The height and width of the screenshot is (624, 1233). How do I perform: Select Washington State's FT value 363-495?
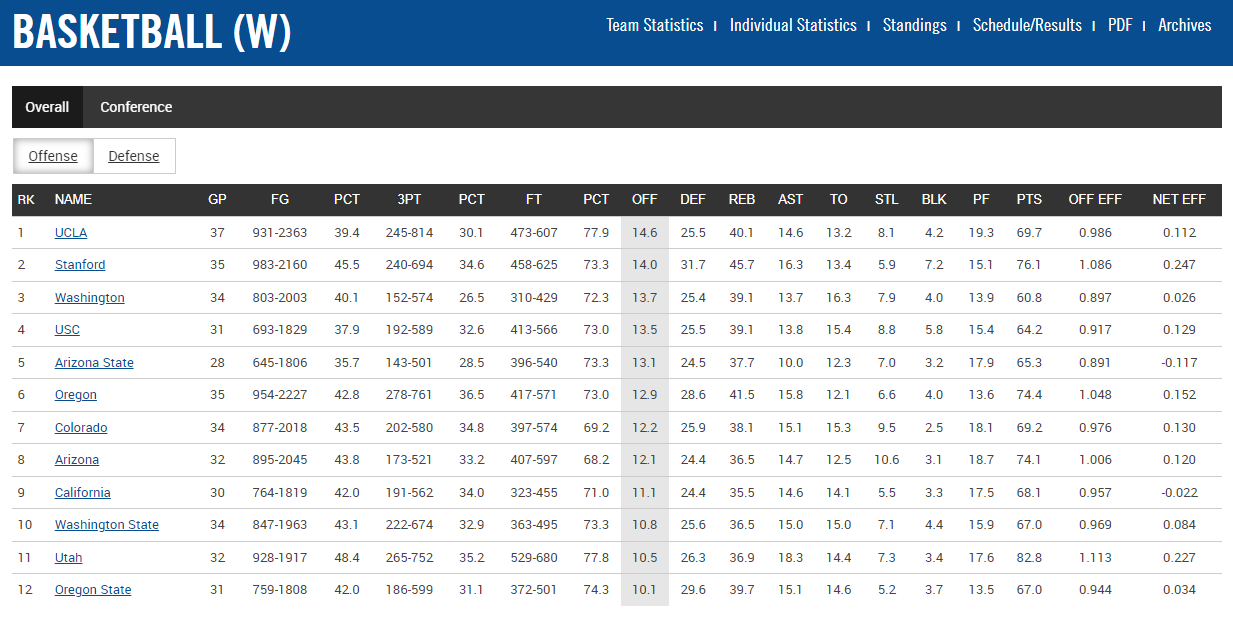tap(534, 525)
